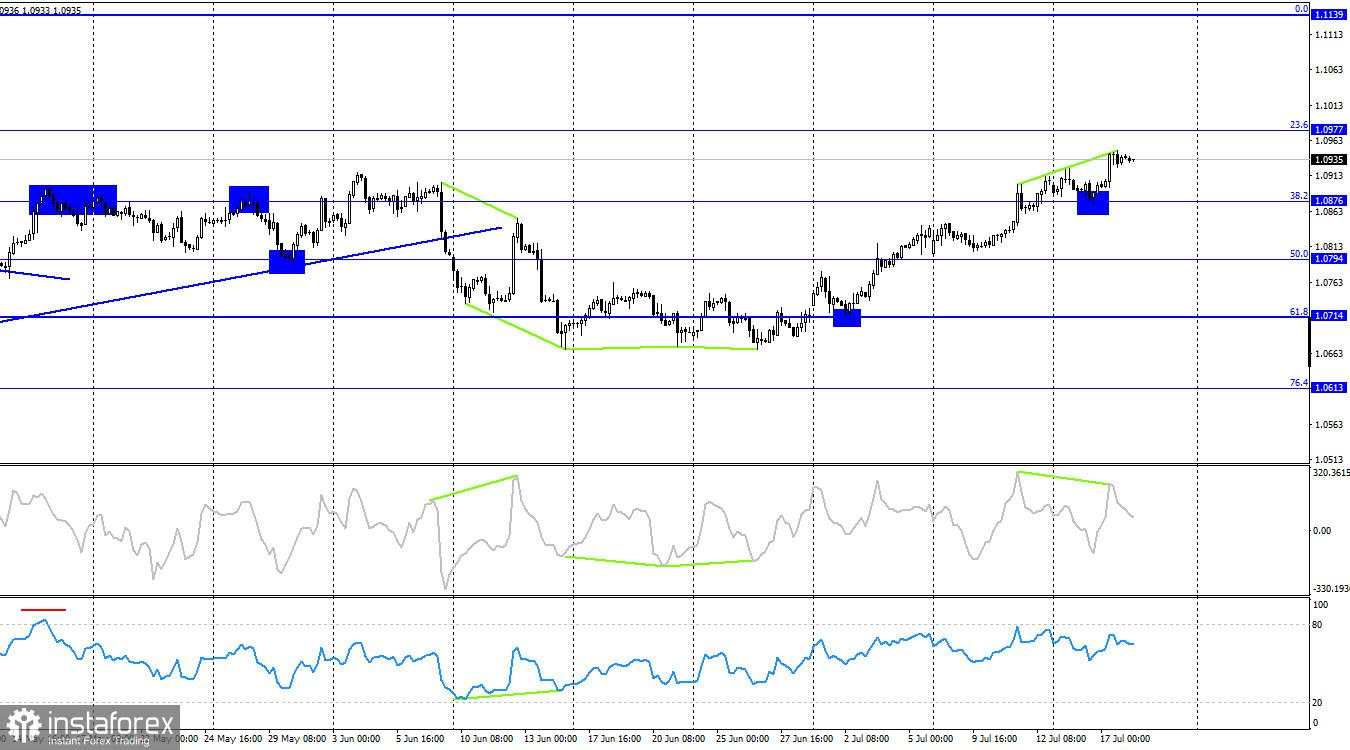This screenshot has width=1350, height=750.
Task: Click the 1.0763 price scale value
Action: 1330,283
